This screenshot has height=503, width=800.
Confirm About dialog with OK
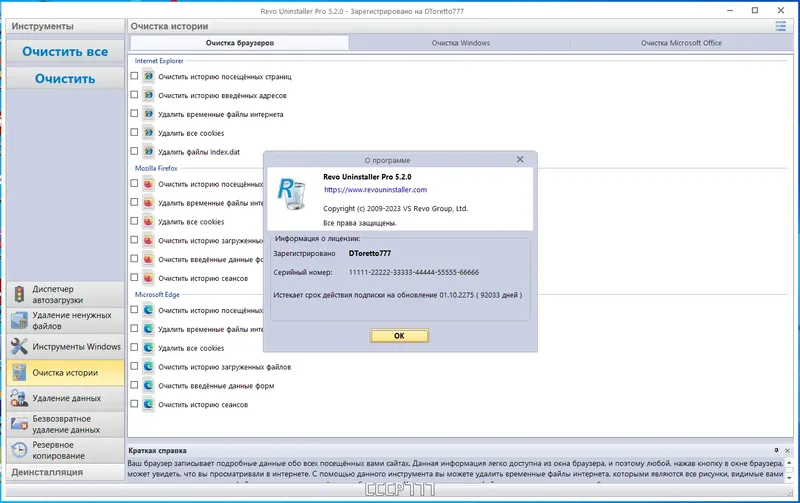tap(399, 336)
